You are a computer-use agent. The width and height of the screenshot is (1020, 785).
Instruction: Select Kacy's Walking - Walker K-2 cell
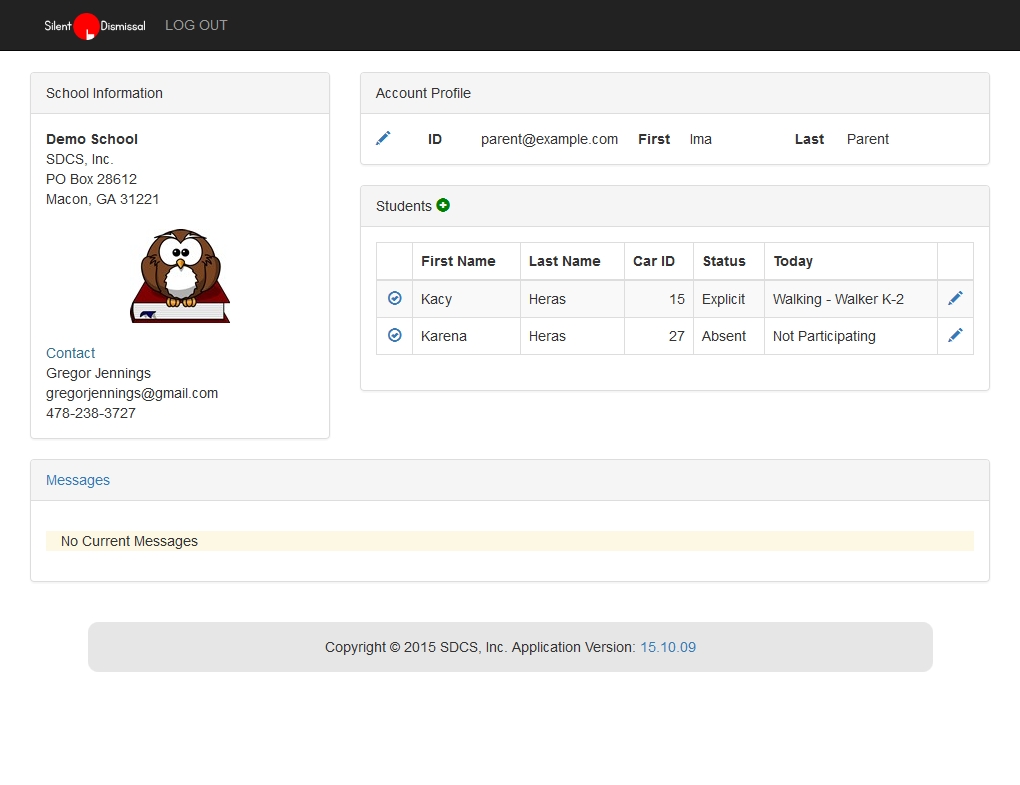coord(838,299)
